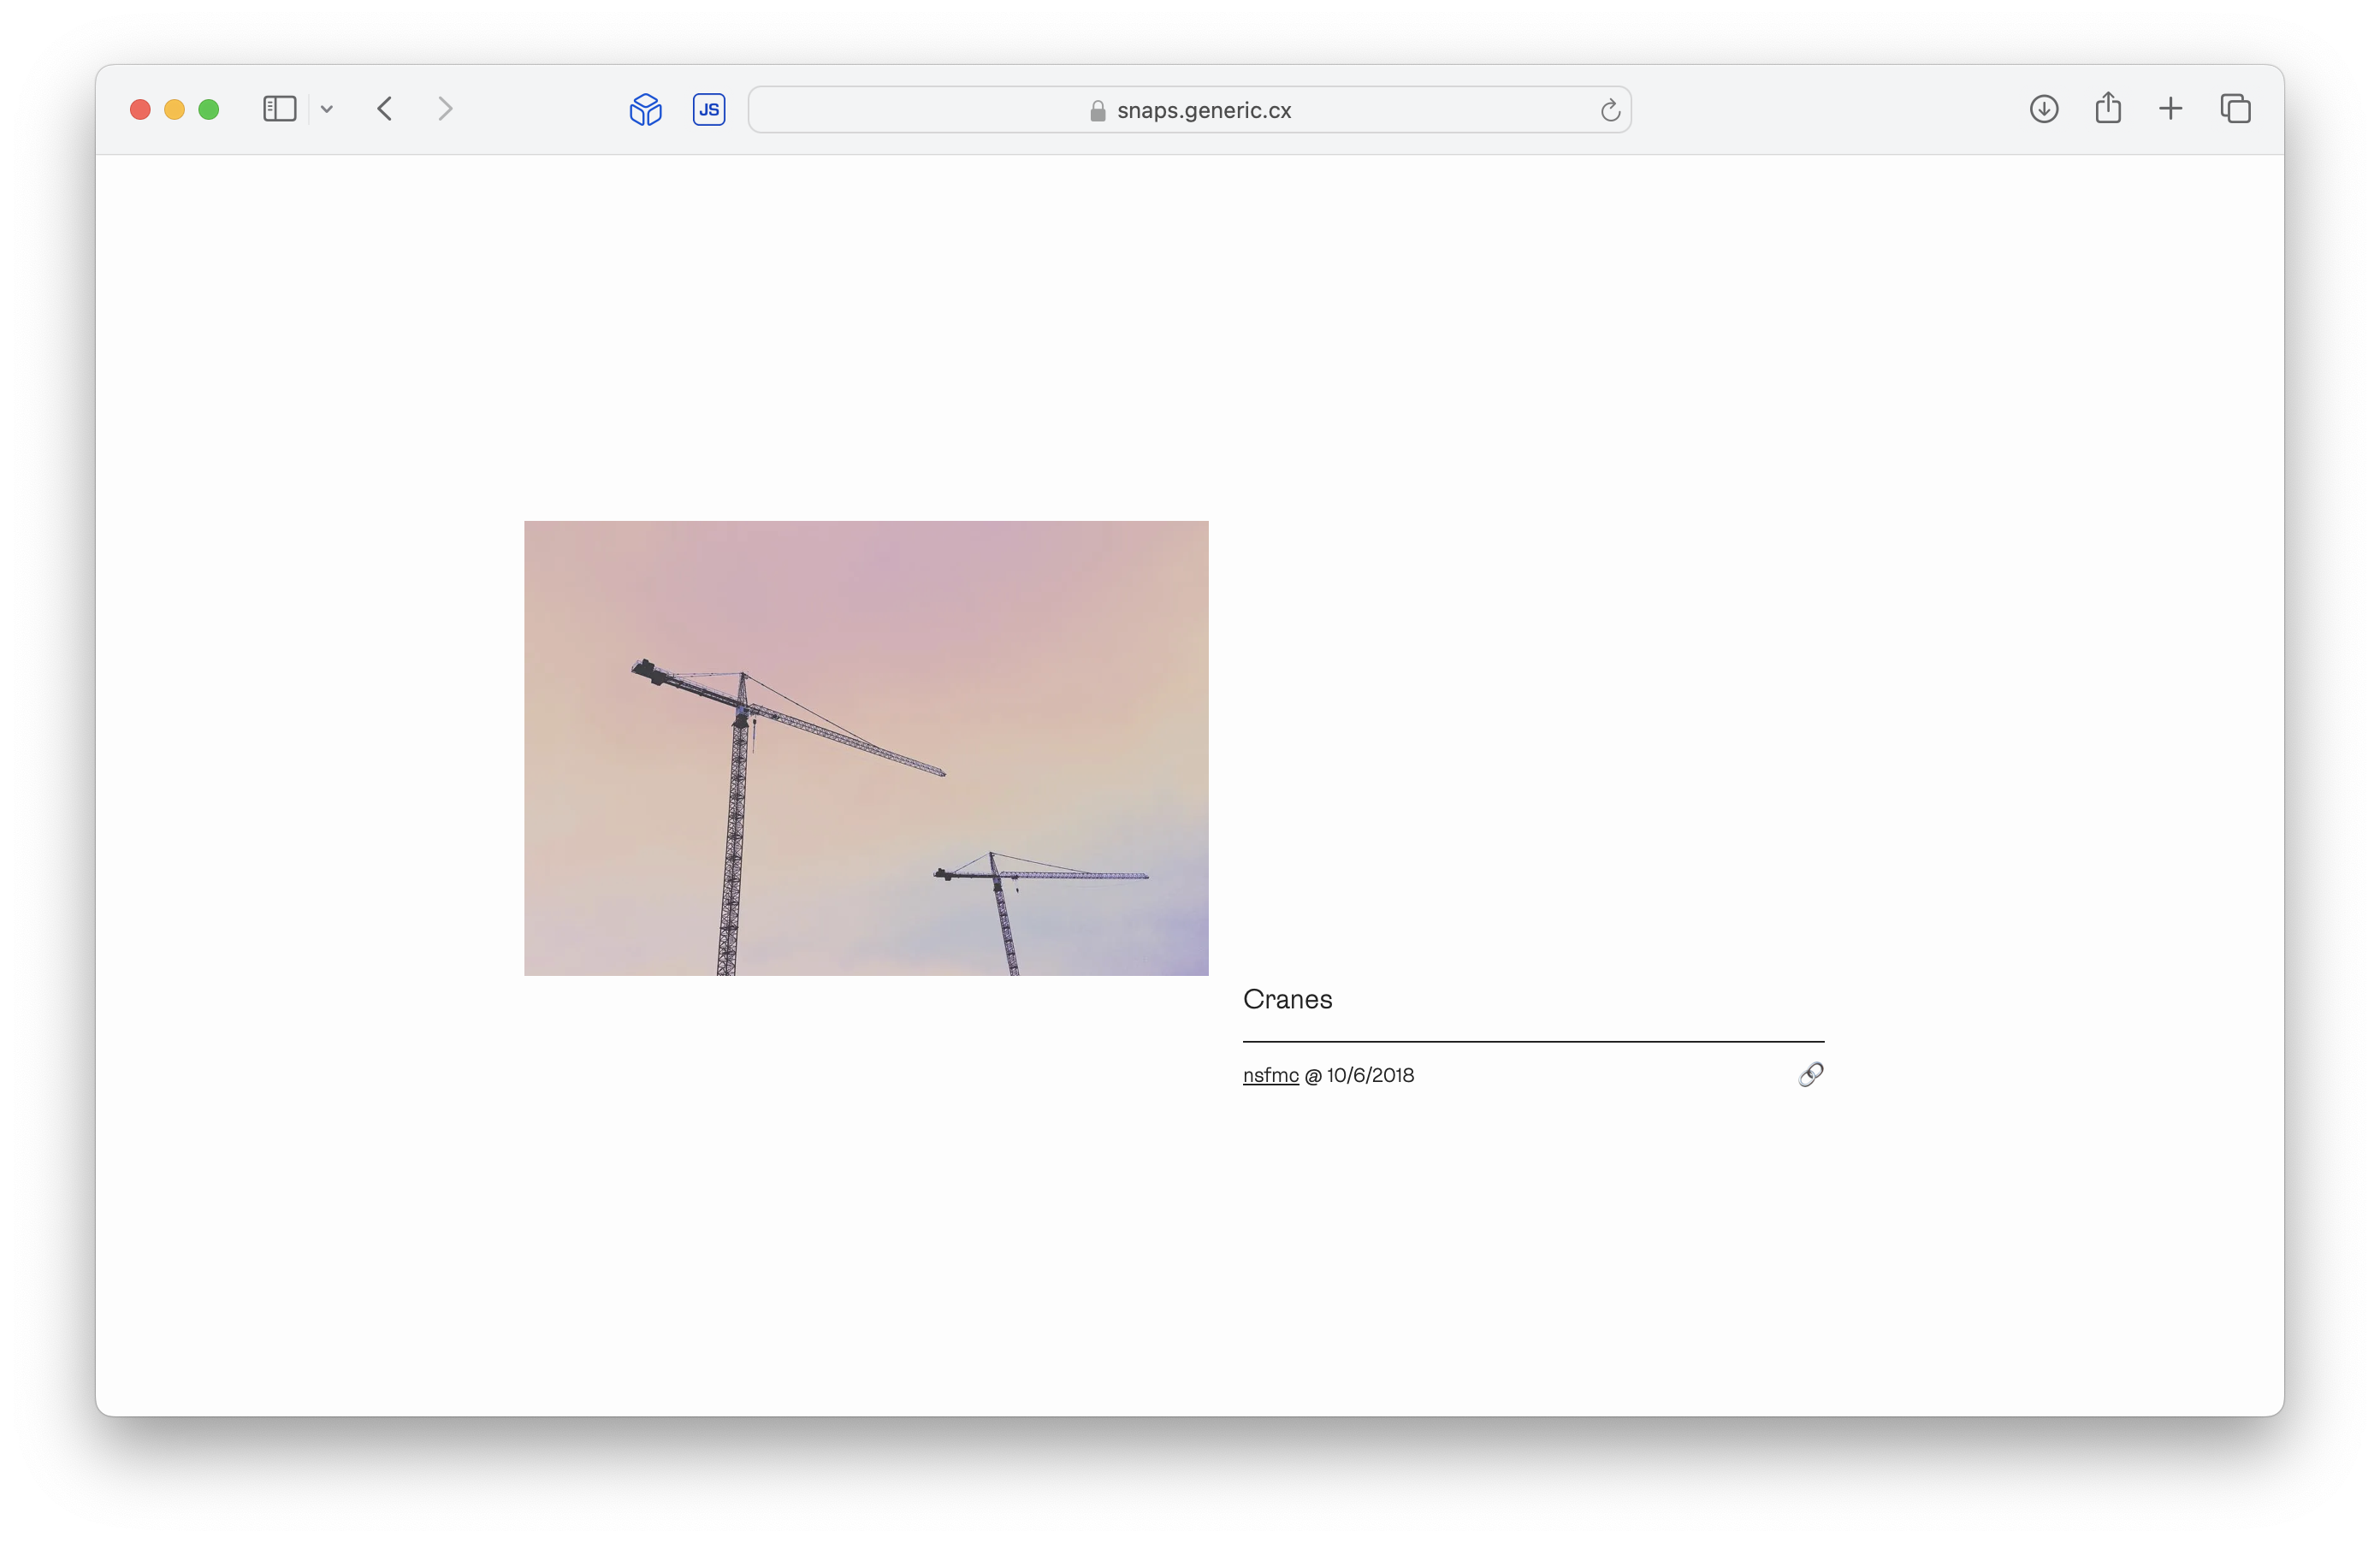
Task: Close the Safari window with the red button
Action: click(140, 110)
